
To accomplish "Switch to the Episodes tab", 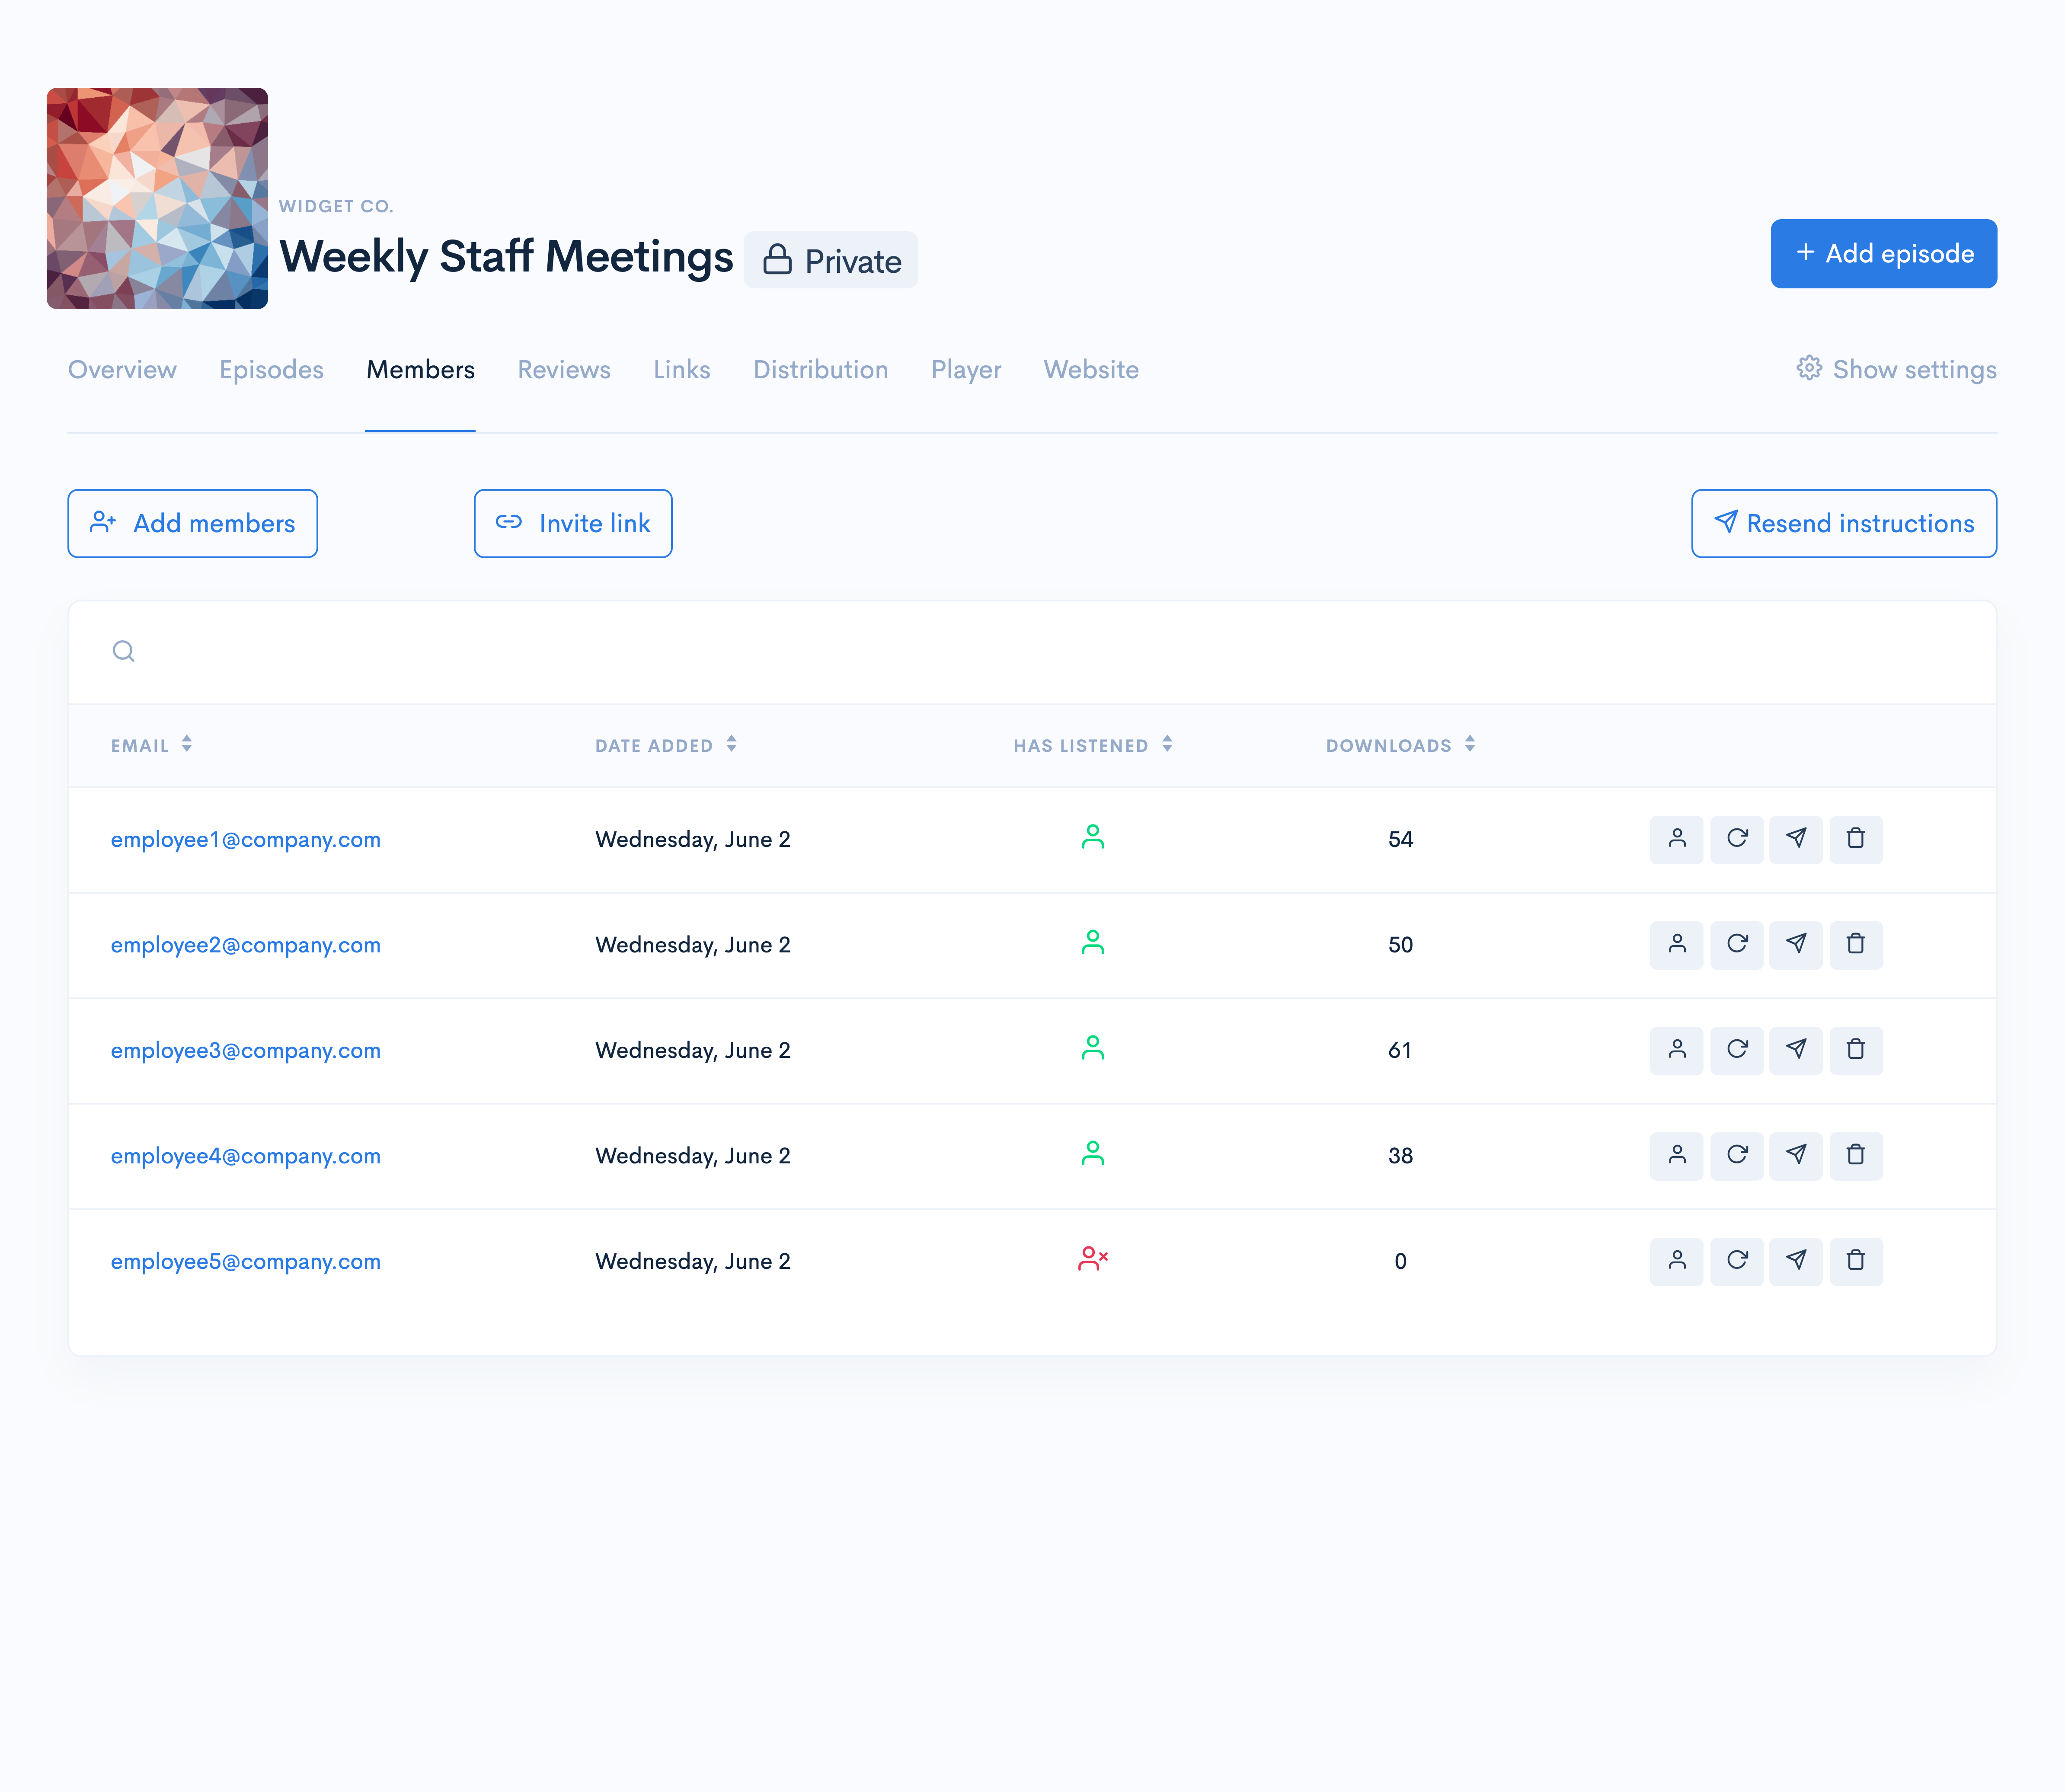I will 271,370.
